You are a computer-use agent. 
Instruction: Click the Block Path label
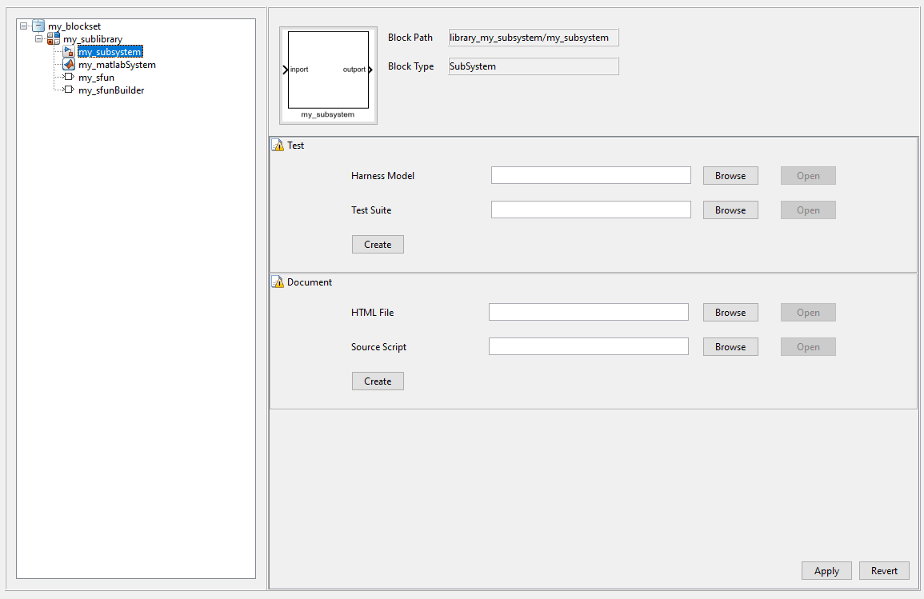coord(410,38)
